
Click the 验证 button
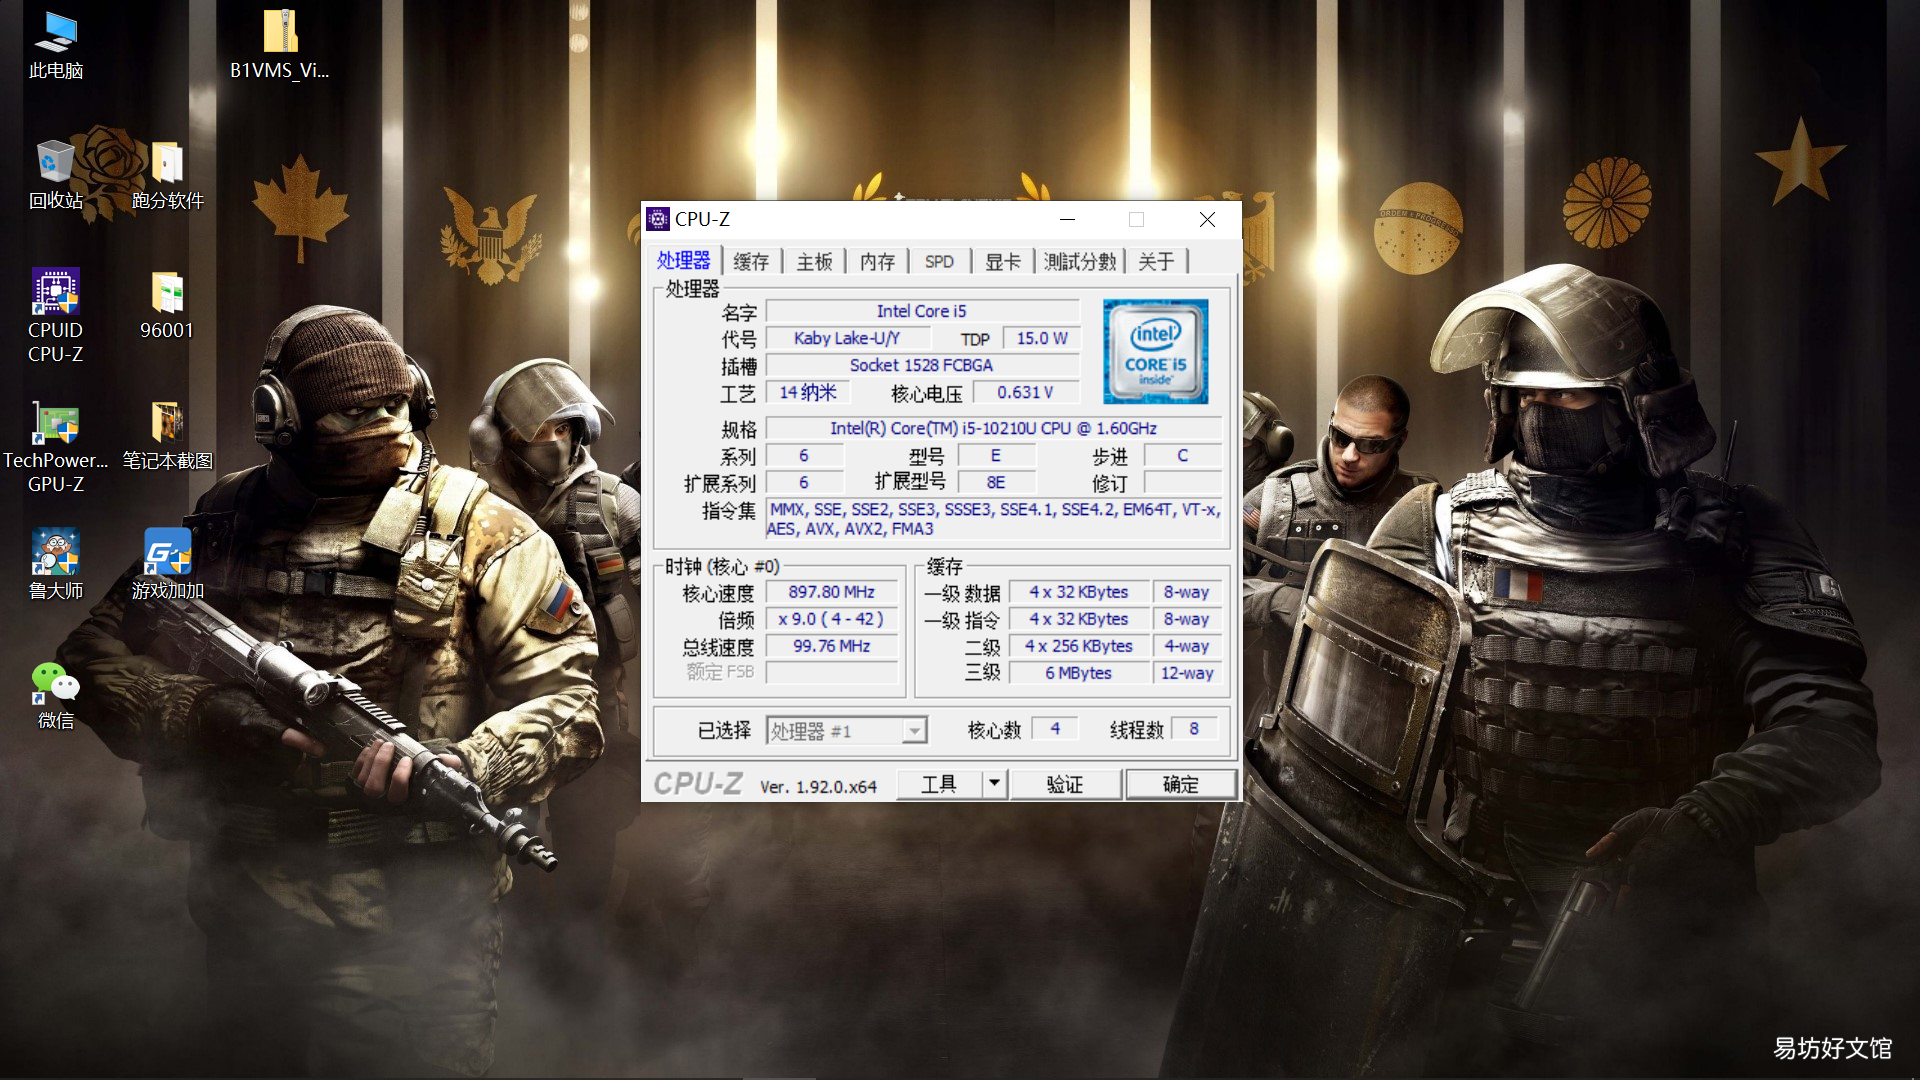pyautogui.click(x=1065, y=784)
